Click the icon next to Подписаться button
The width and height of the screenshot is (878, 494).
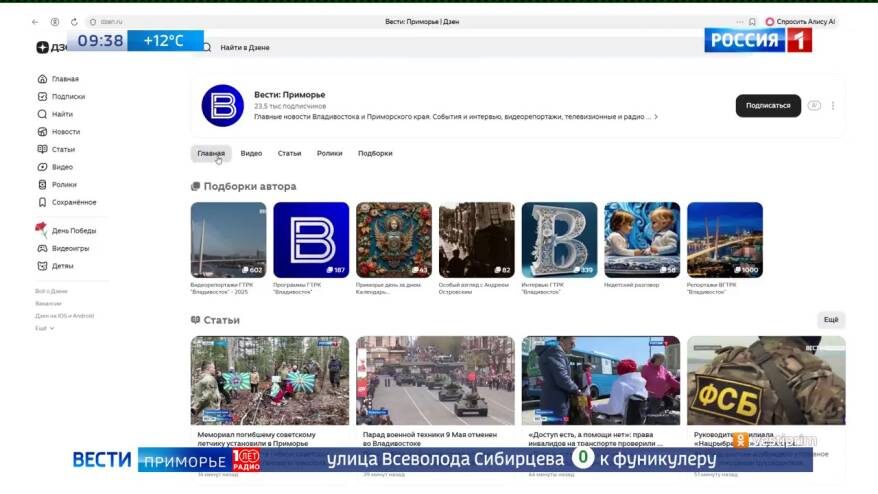(x=814, y=106)
